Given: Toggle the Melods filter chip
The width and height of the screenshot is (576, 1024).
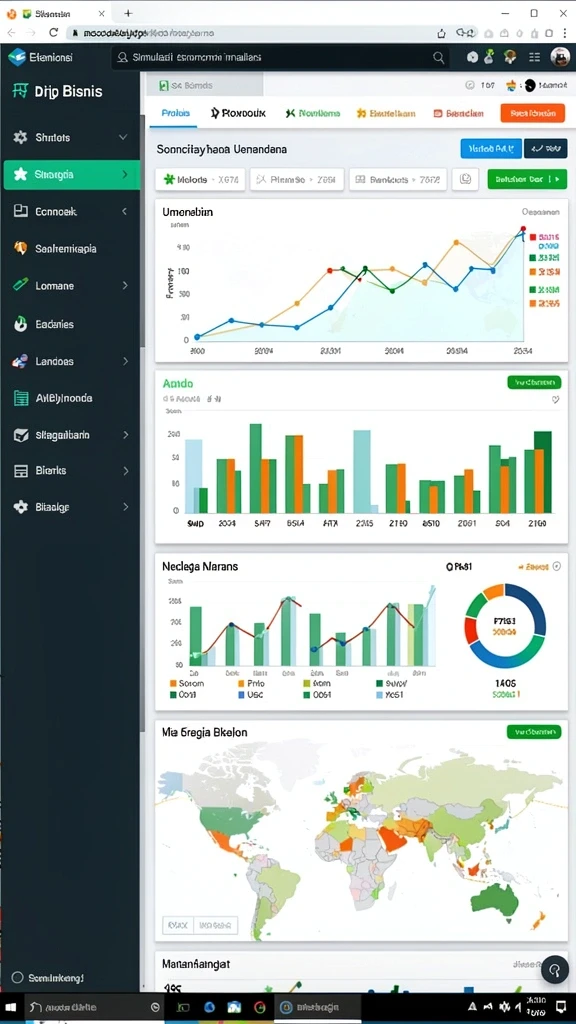Looking at the screenshot, I should point(200,179).
